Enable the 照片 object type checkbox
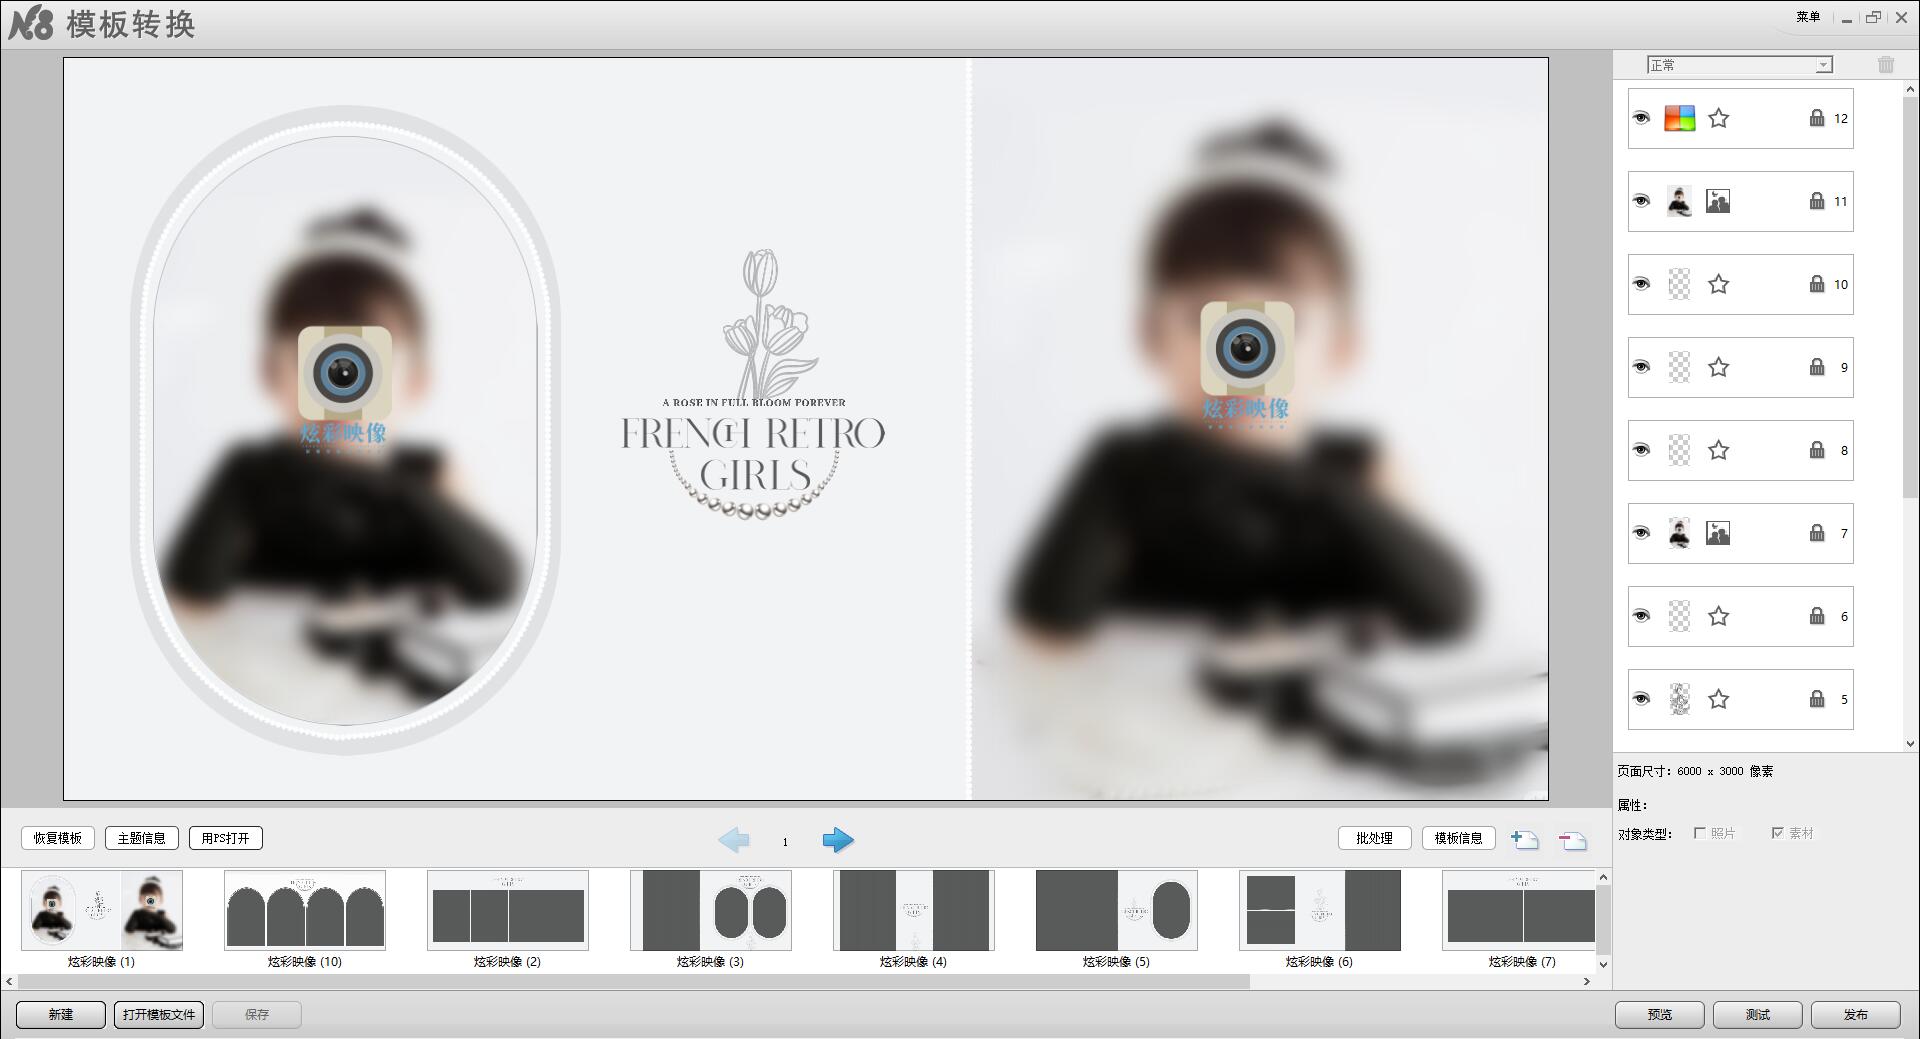Viewport: 1920px width, 1039px height. coord(1700,833)
